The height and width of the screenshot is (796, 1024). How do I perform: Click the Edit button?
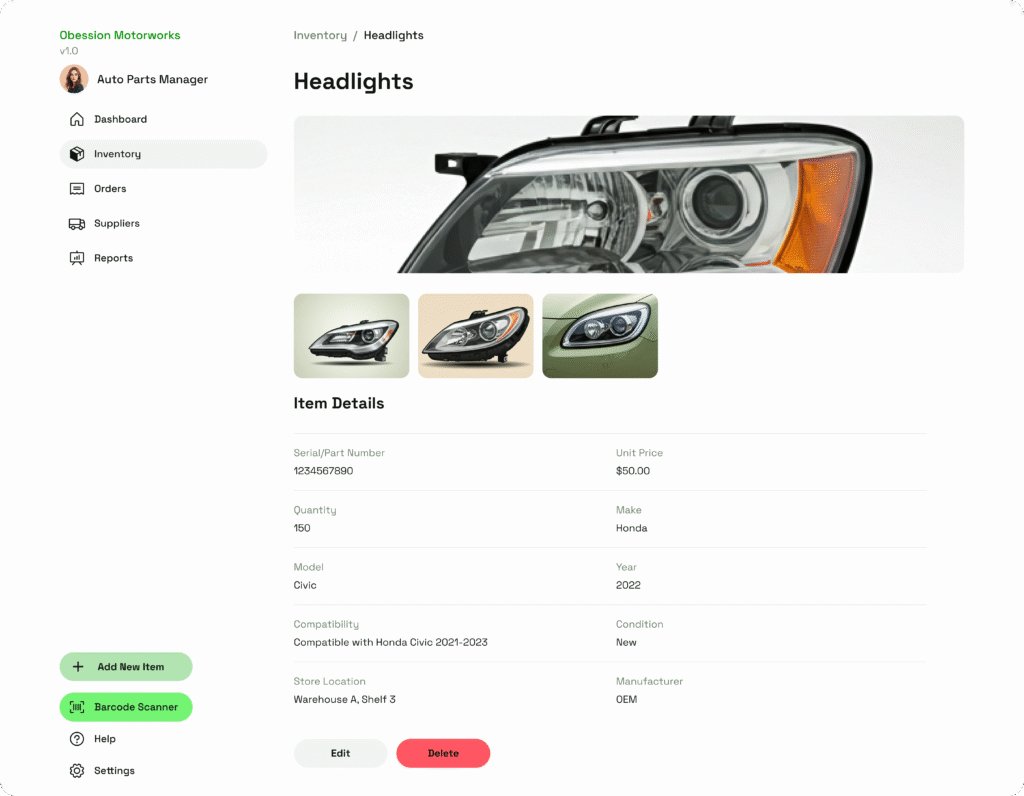pos(340,753)
